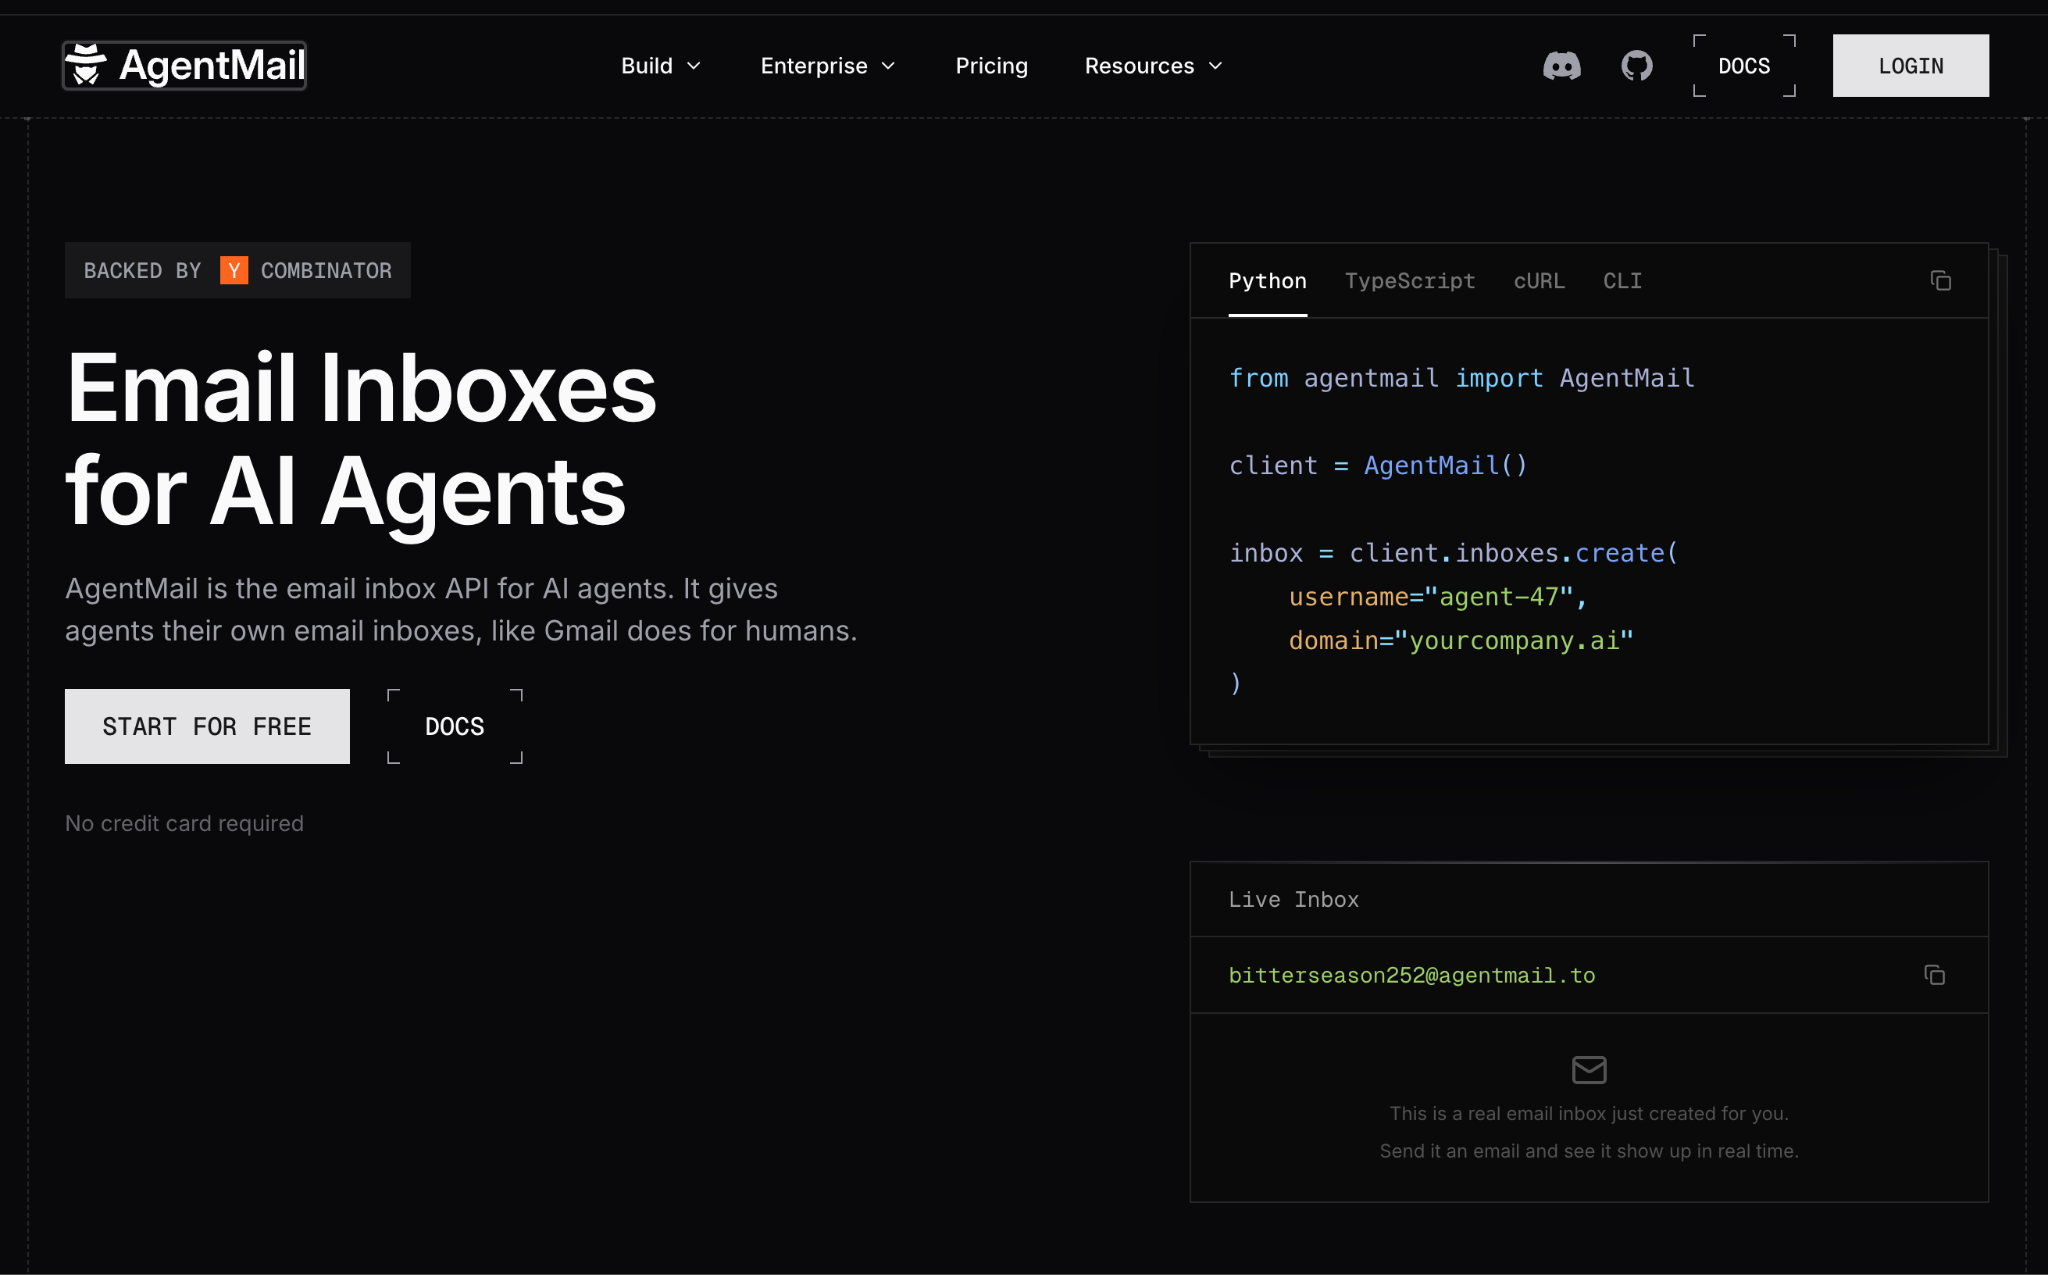Click the AgentMail logo
This screenshot has width=2048, height=1275.
[x=184, y=66]
